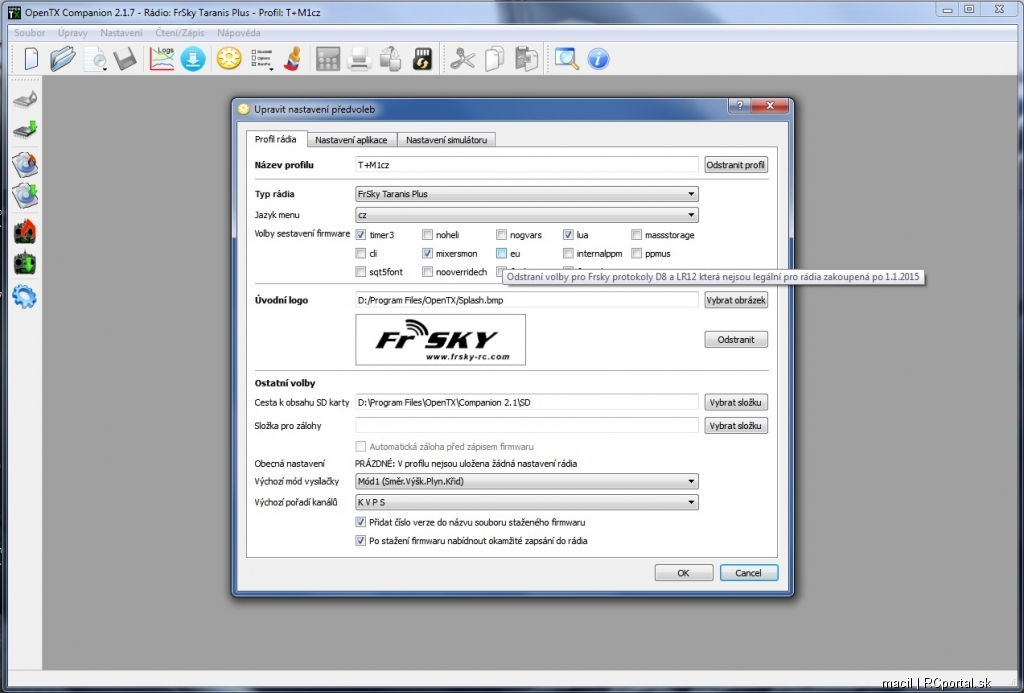Screen dimensions: 1024x693
Task: Save file with the floppy disk icon
Action: [x=125, y=59]
